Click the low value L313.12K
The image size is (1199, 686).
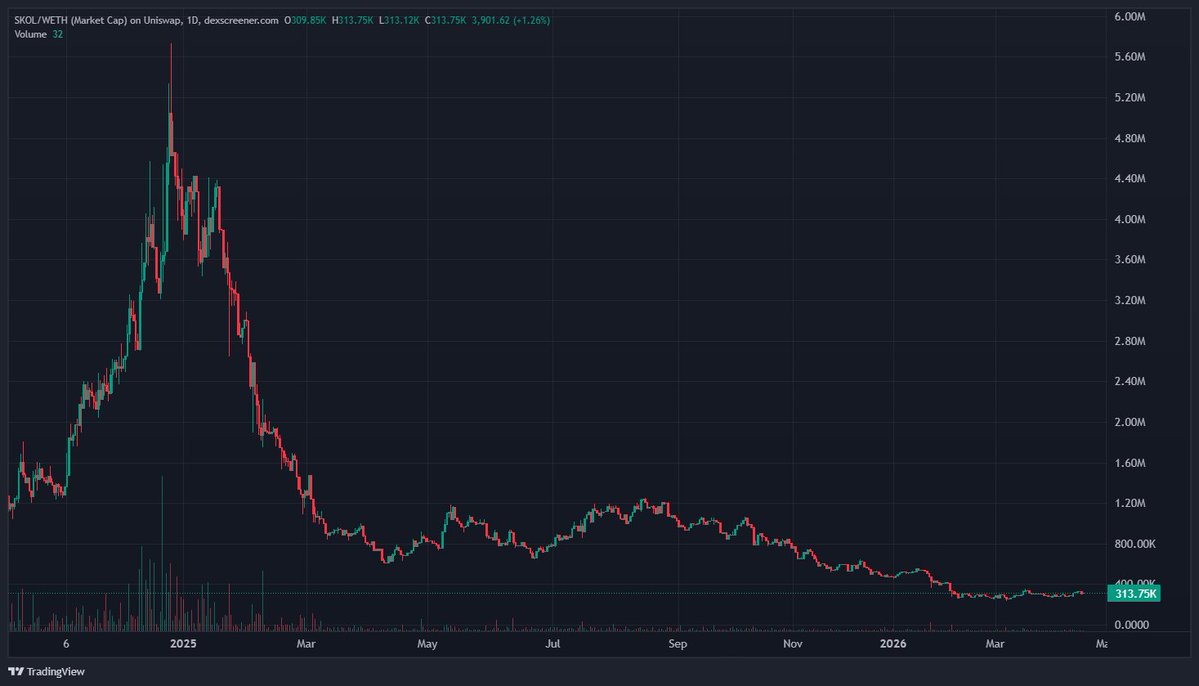399,21
